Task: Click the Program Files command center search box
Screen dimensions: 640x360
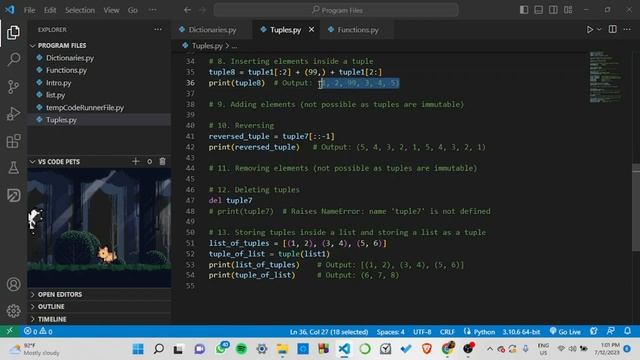Action: tap(336, 10)
